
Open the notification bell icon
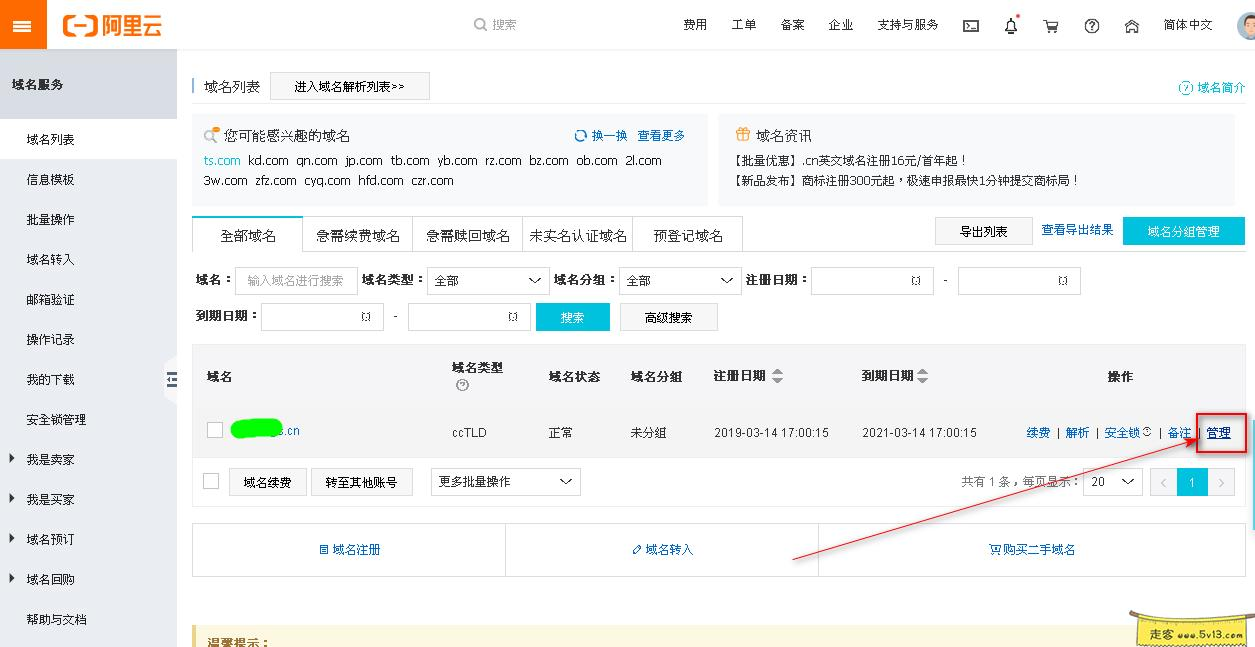1011,25
